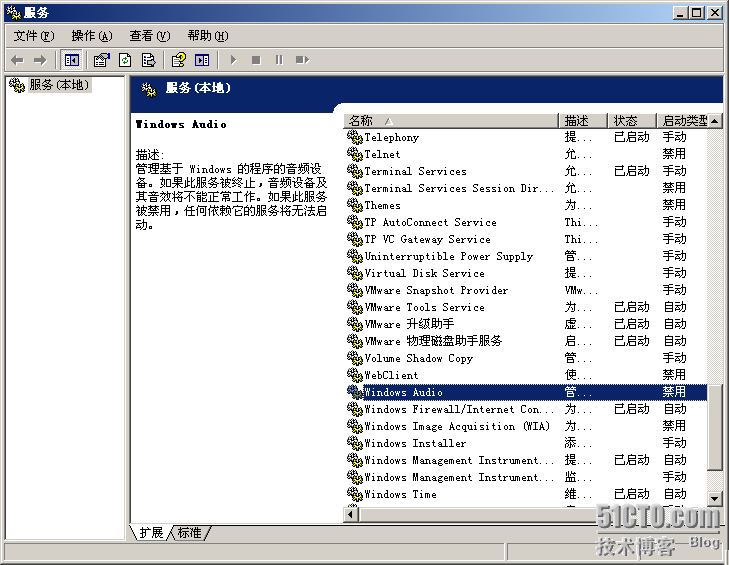Viewport: 729px width, 565px height.
Task: Sort by the 状态 column header
Action: pos(632,121)
